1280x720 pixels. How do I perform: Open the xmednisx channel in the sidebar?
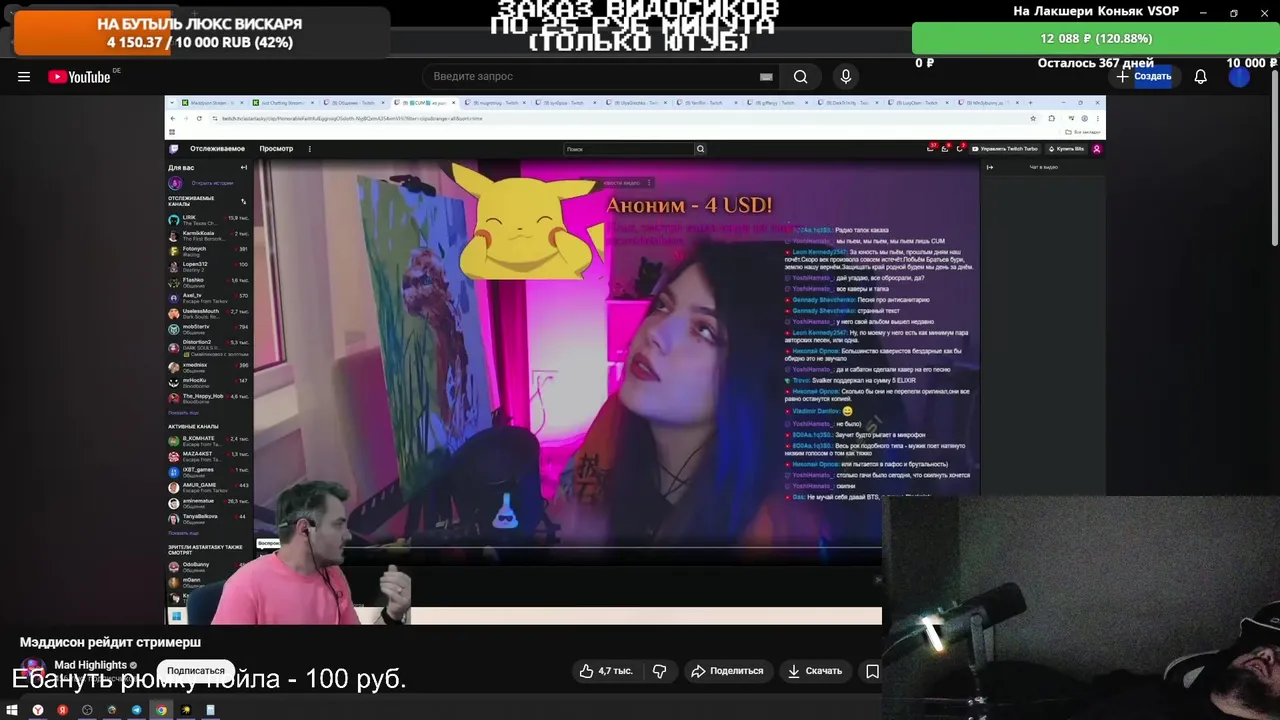(x=208, y=367)
